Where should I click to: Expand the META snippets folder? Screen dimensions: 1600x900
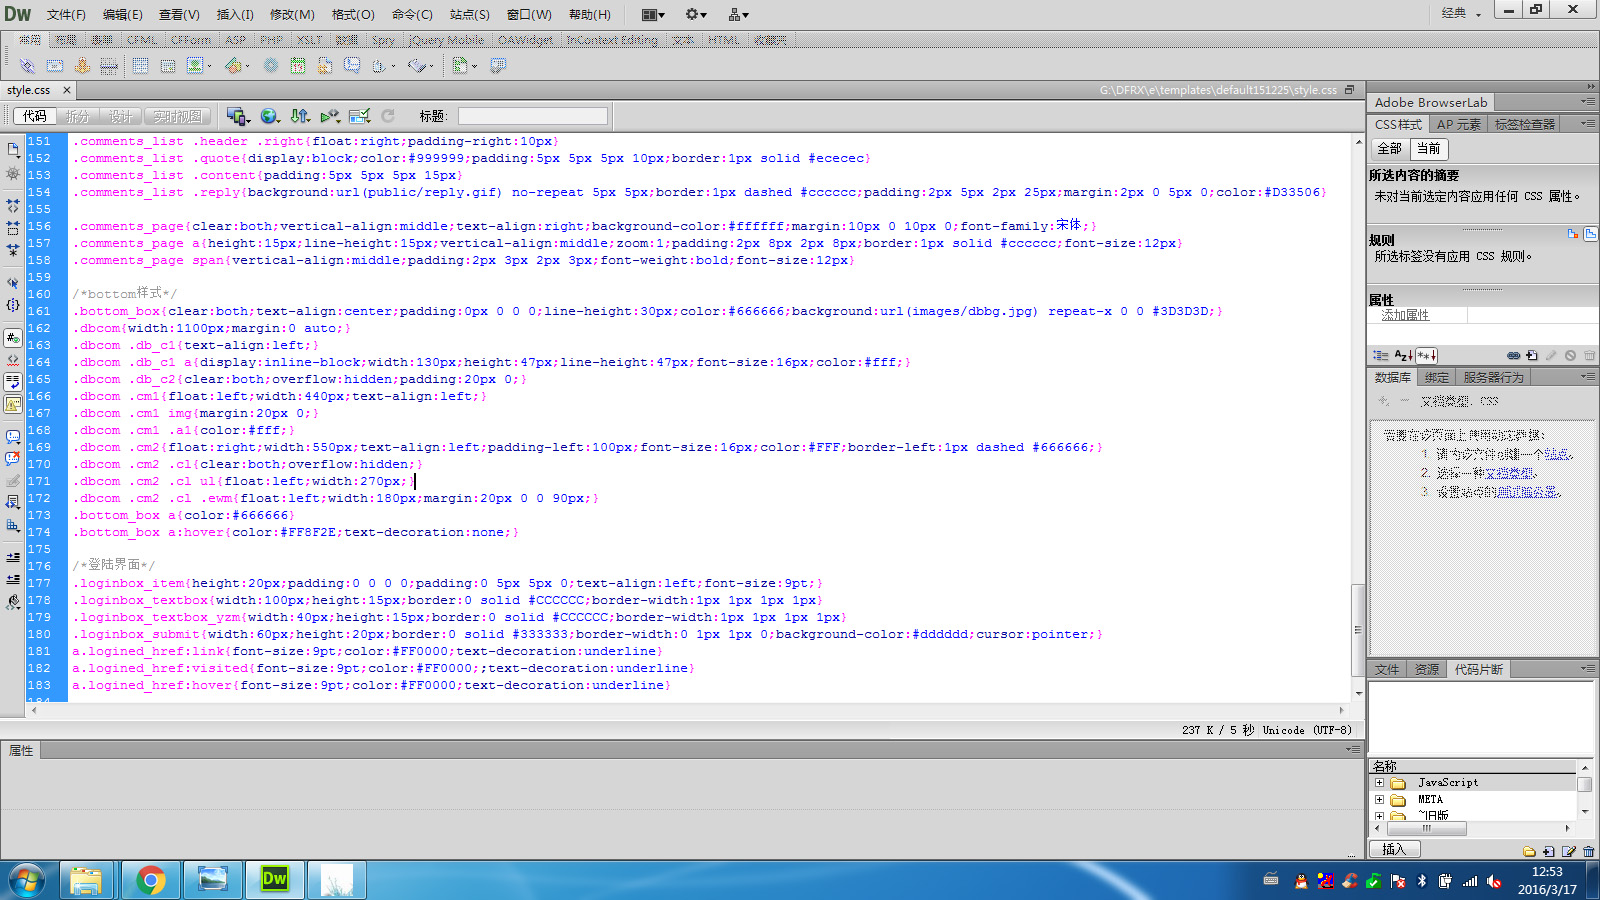point(1380,799)
